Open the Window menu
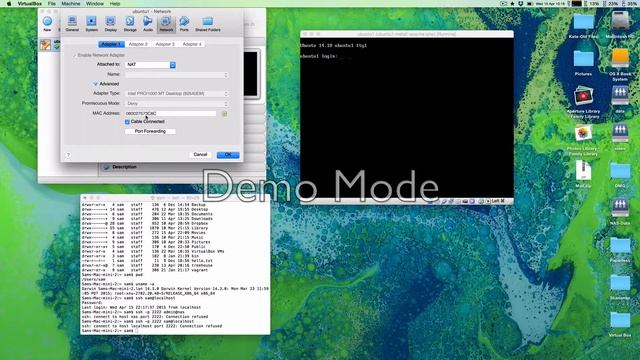The height and width of the screenshot is (360, 640). click(95, 4)
